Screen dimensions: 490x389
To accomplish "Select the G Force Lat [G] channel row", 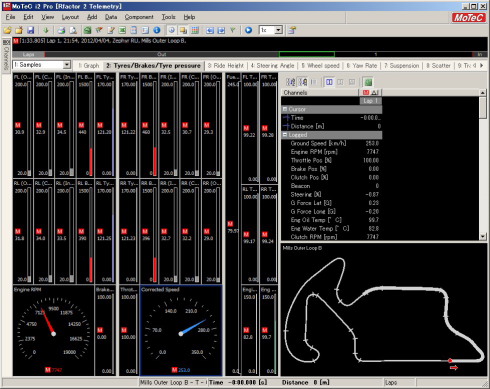I will (332, 203).
